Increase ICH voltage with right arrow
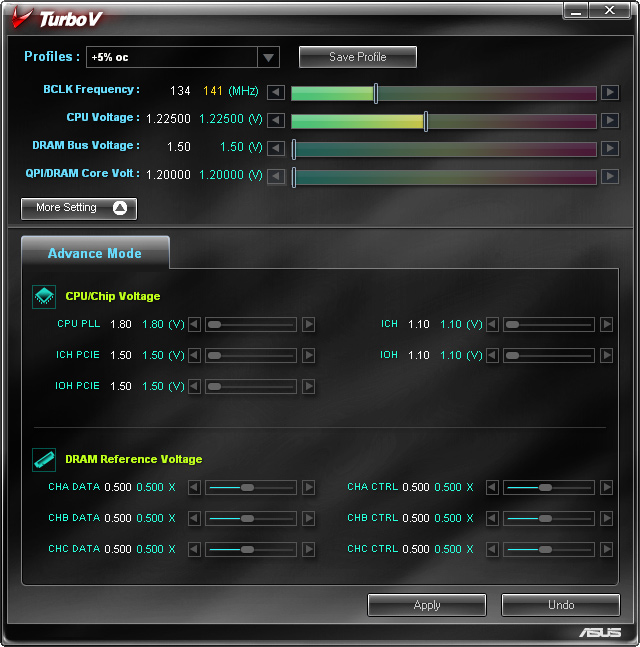Image resolution: width=640 pixels, height=647 pixels. tap(606, 324)
